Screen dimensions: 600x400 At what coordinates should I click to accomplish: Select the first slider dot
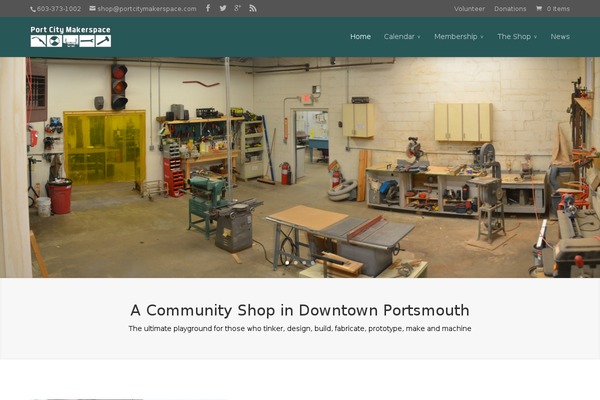(x=287, y=262)
